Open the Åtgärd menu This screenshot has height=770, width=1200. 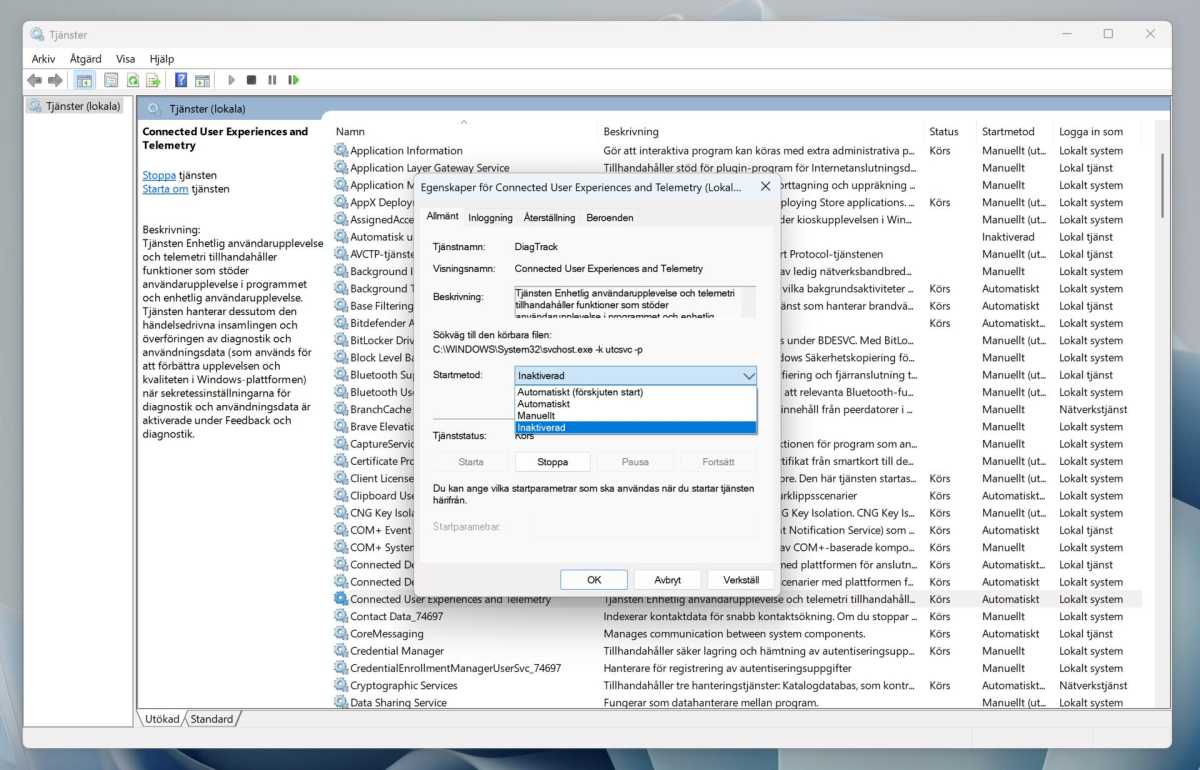(x=85, y=59)
